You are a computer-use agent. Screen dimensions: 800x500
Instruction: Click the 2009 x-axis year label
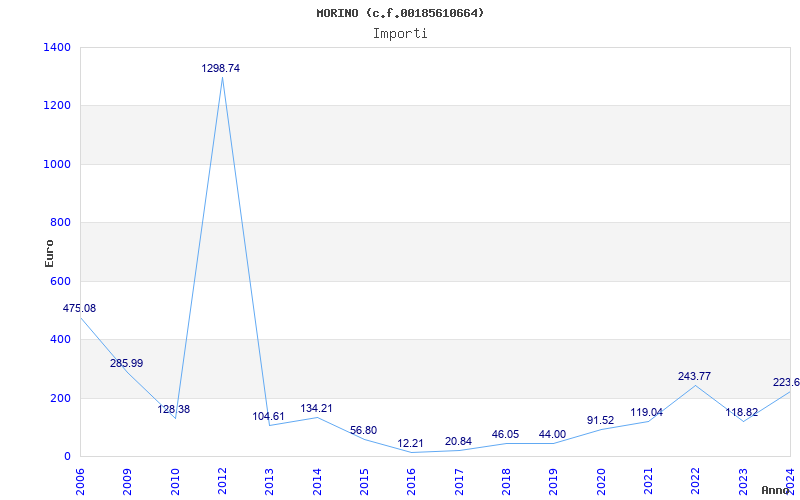pyautogui.click(x=127, y=482)
